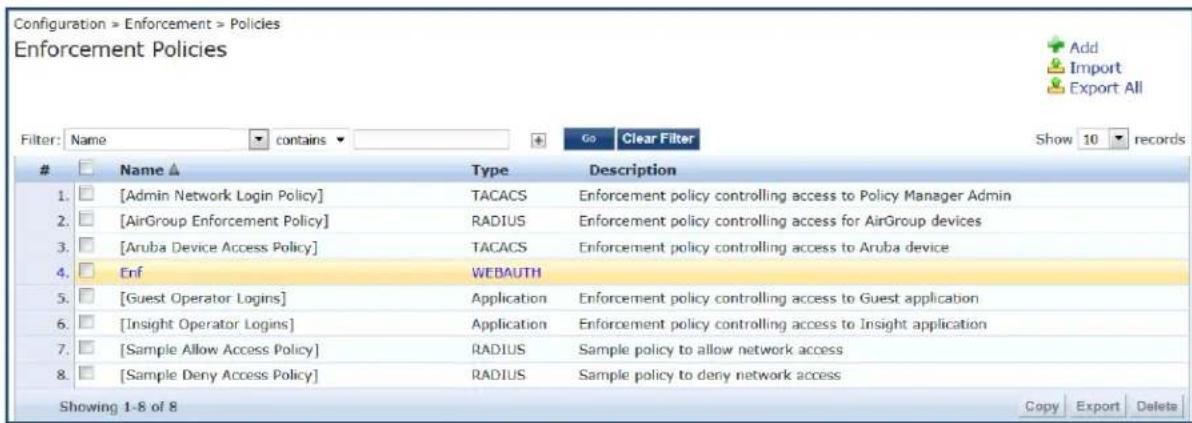
Task: Check the box for Admin Network Login Policy
Action: coord(87,196)
